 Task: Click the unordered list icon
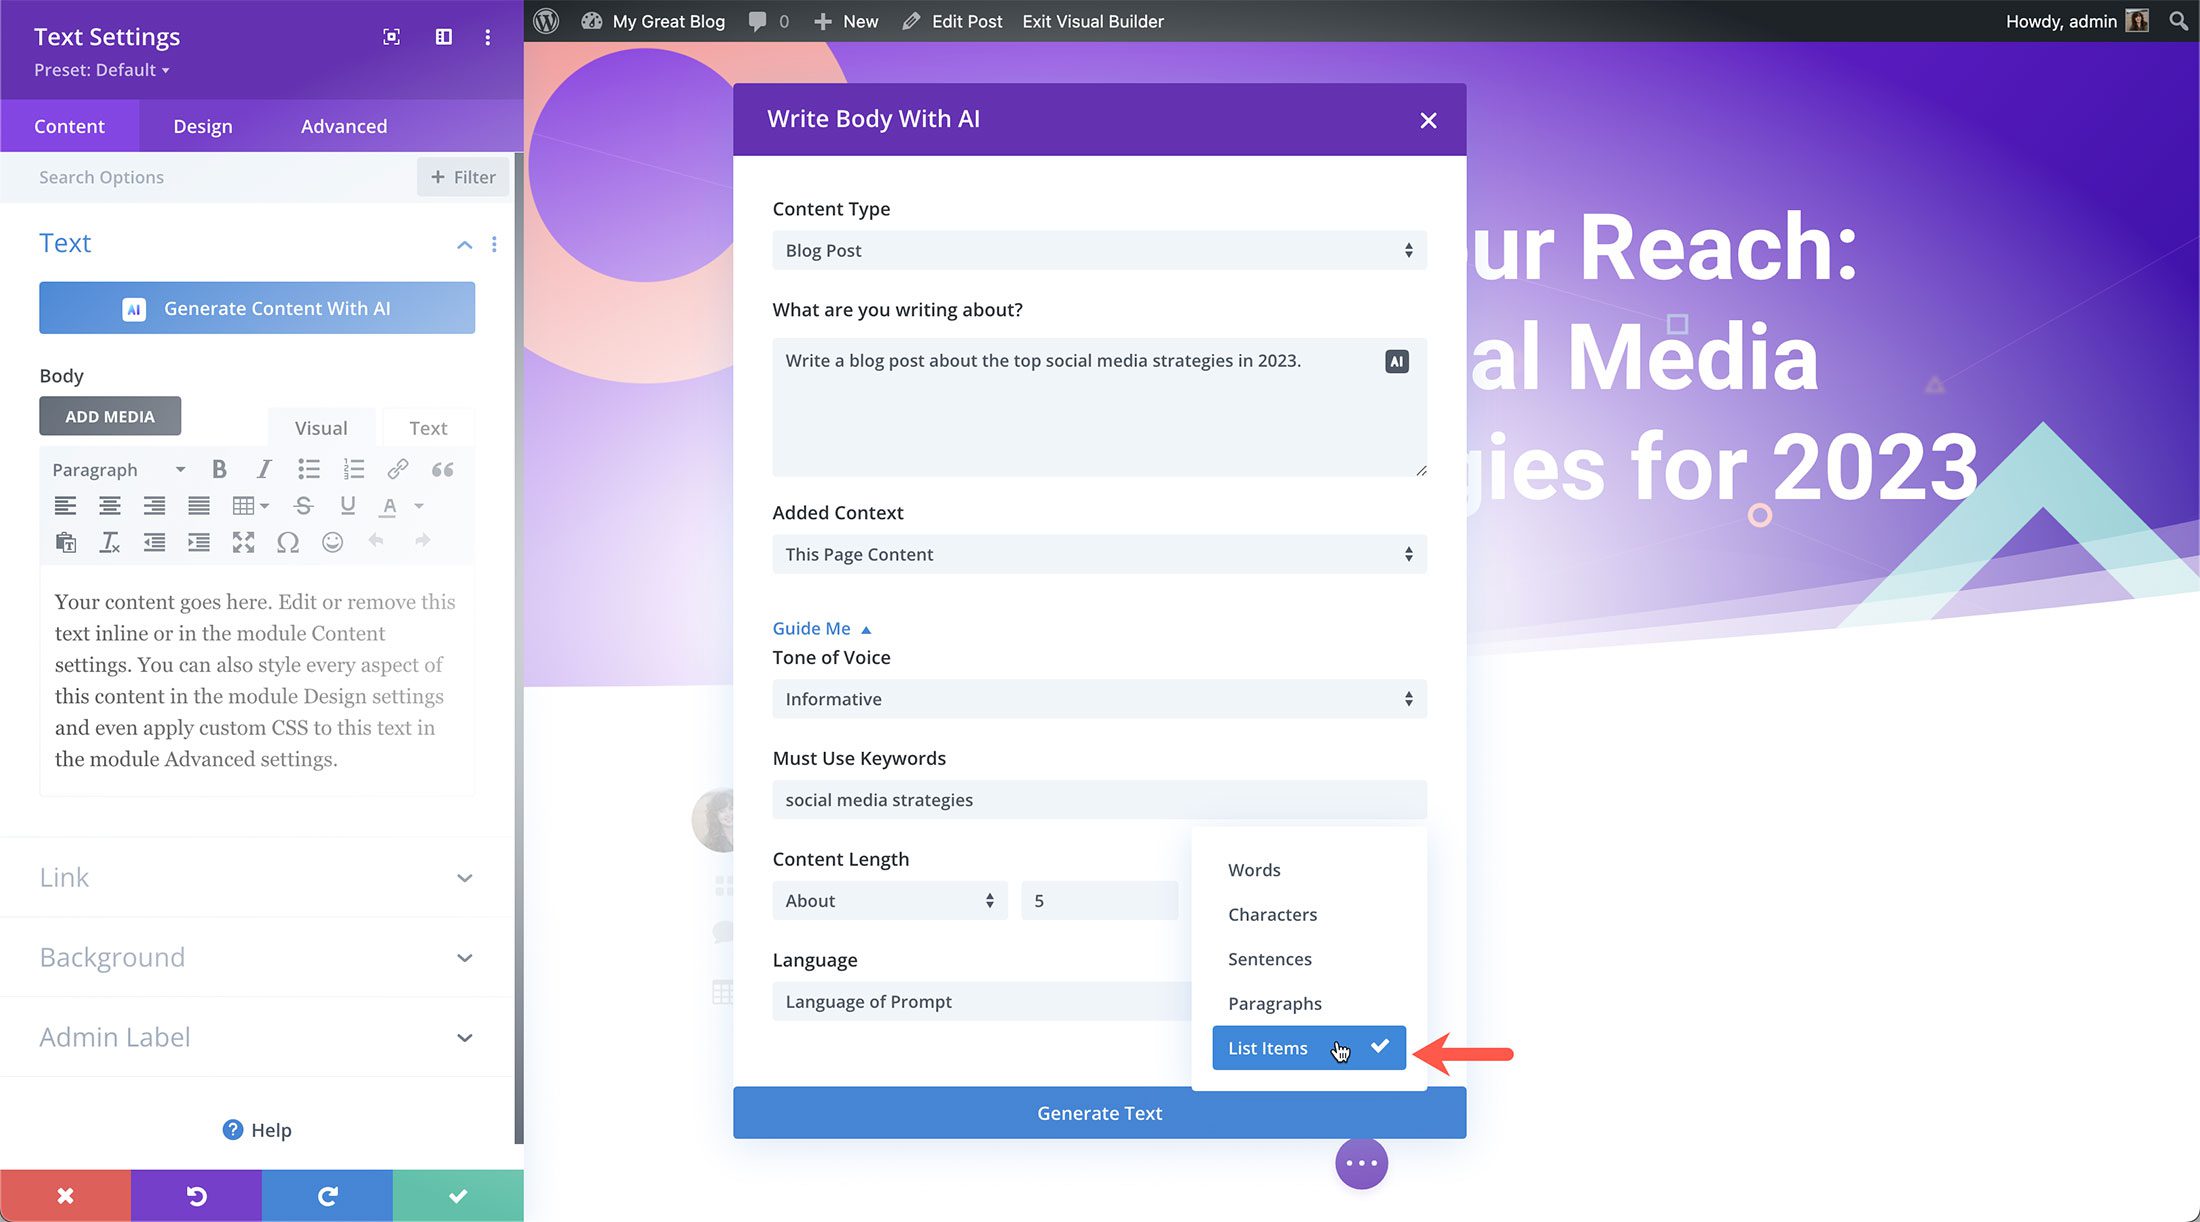[308, 470]
